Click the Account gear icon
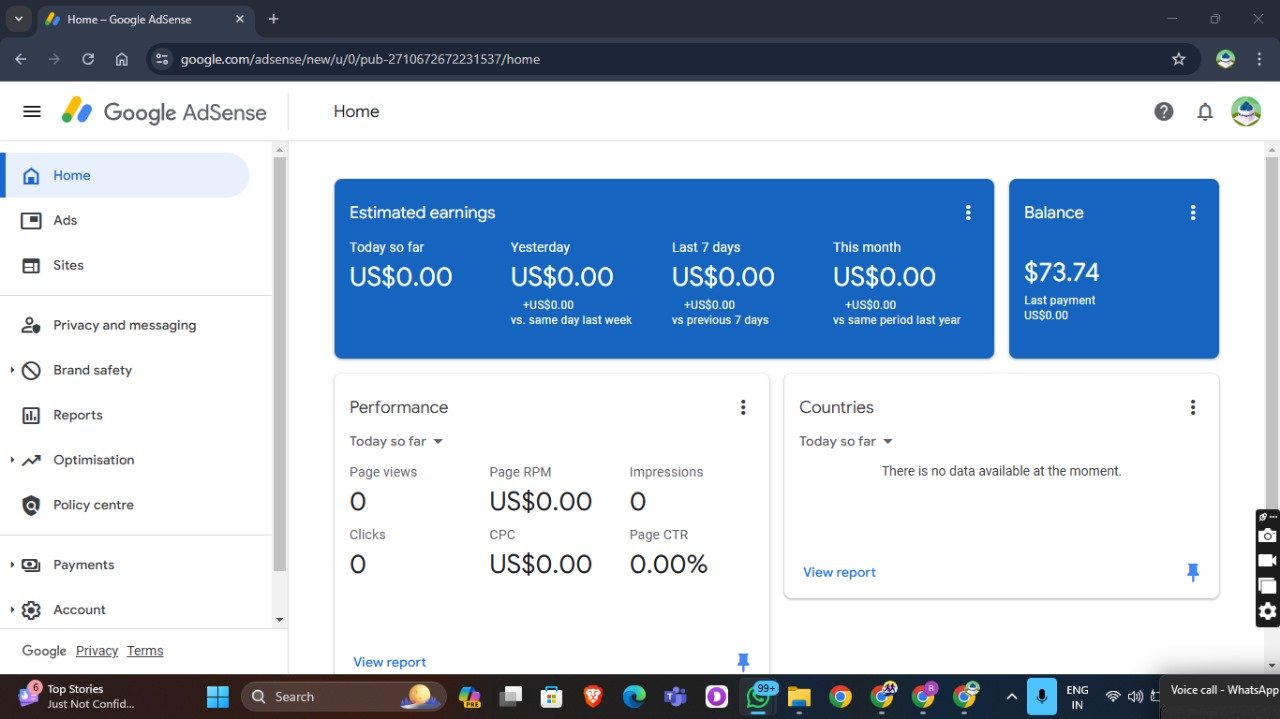 31,610
